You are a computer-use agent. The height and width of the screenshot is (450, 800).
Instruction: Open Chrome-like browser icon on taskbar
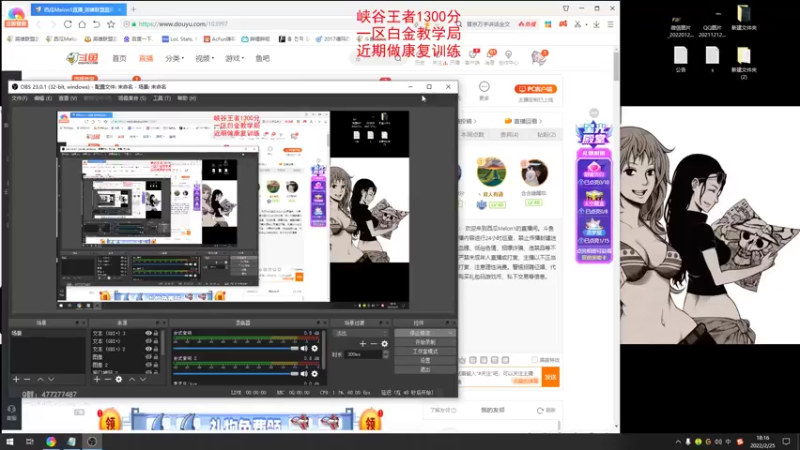(x=51, y=442)
